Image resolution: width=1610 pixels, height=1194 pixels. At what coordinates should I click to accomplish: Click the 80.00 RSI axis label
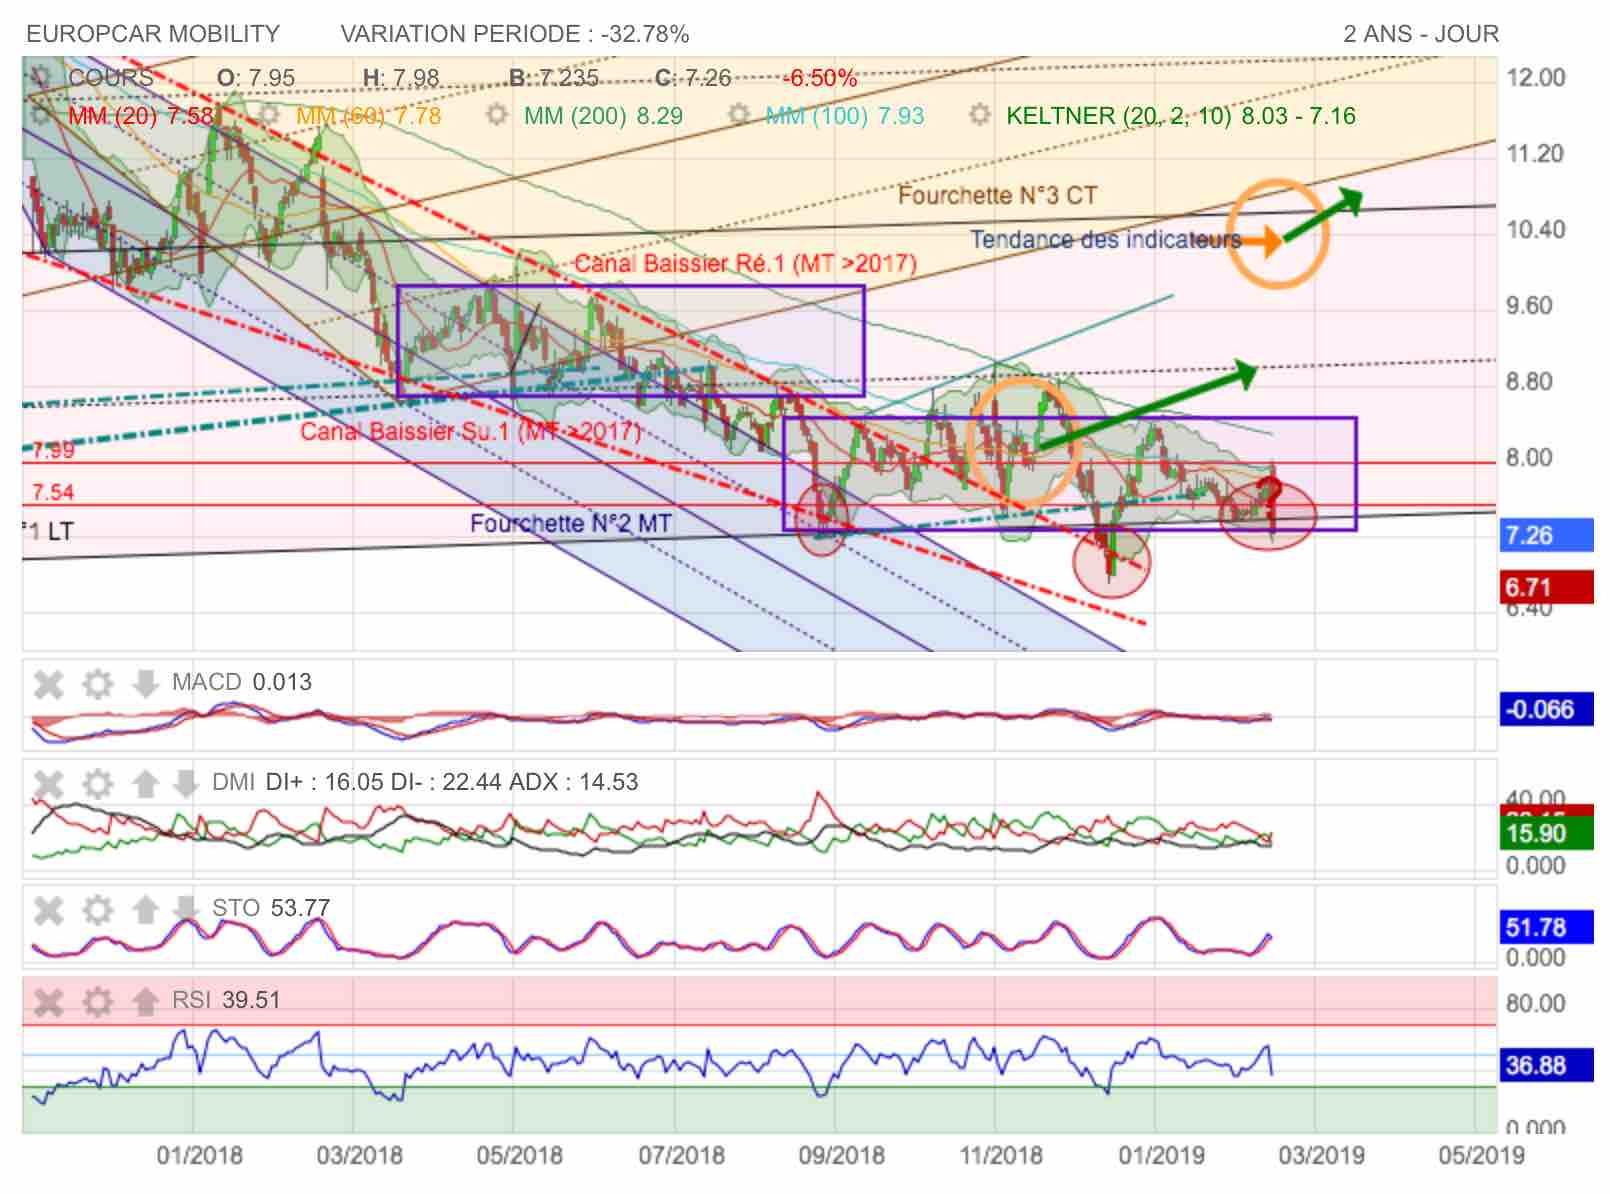[1536, 1004]
